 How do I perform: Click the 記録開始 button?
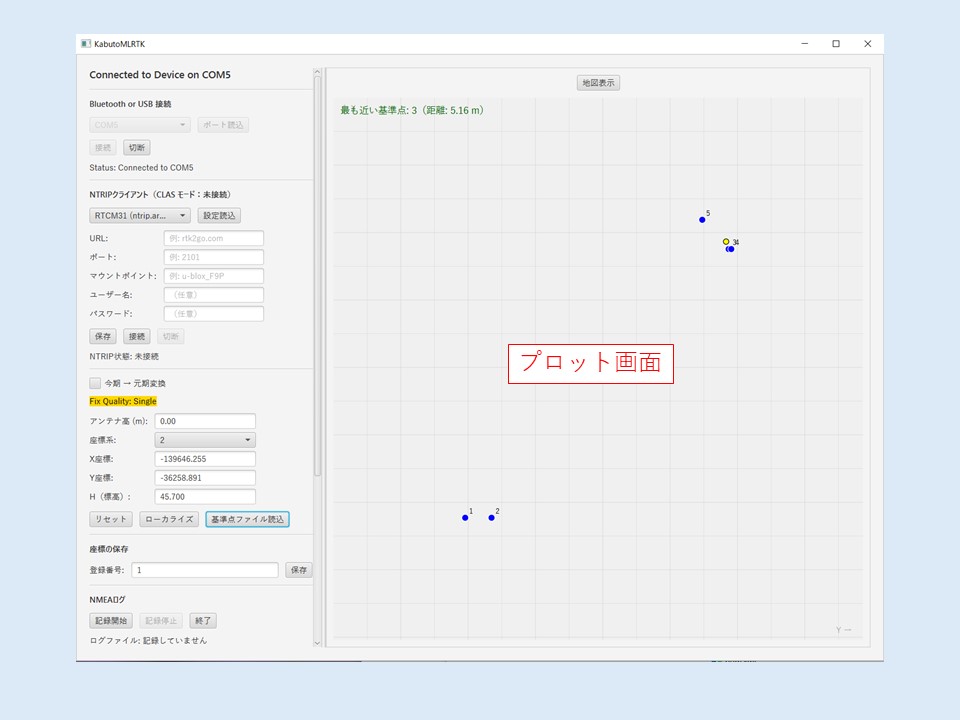click(111, 621)
